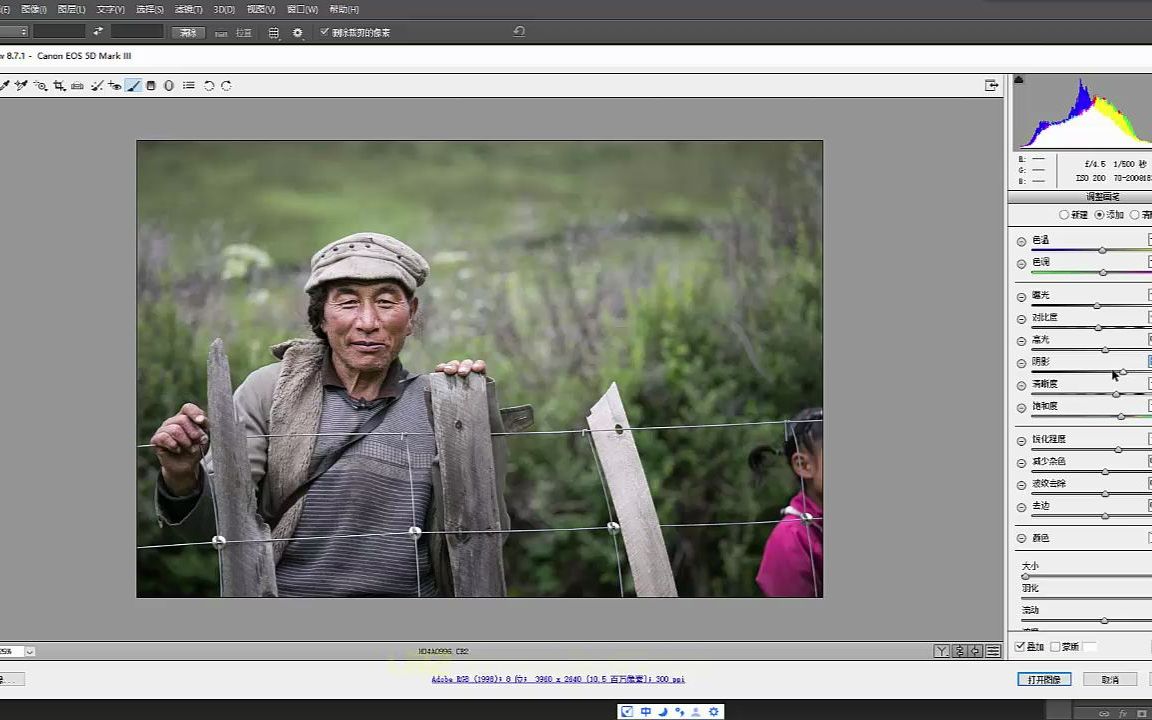Select the Spot Removal tool

pyautogui.click(x=98, y=85)
